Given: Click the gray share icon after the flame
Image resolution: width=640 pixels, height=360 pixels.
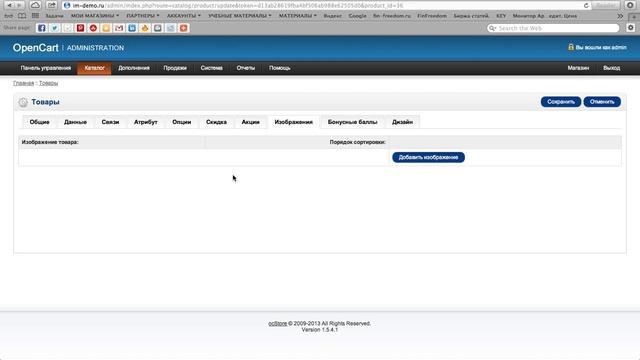Looking at the screenshot, I should point(158,28).
